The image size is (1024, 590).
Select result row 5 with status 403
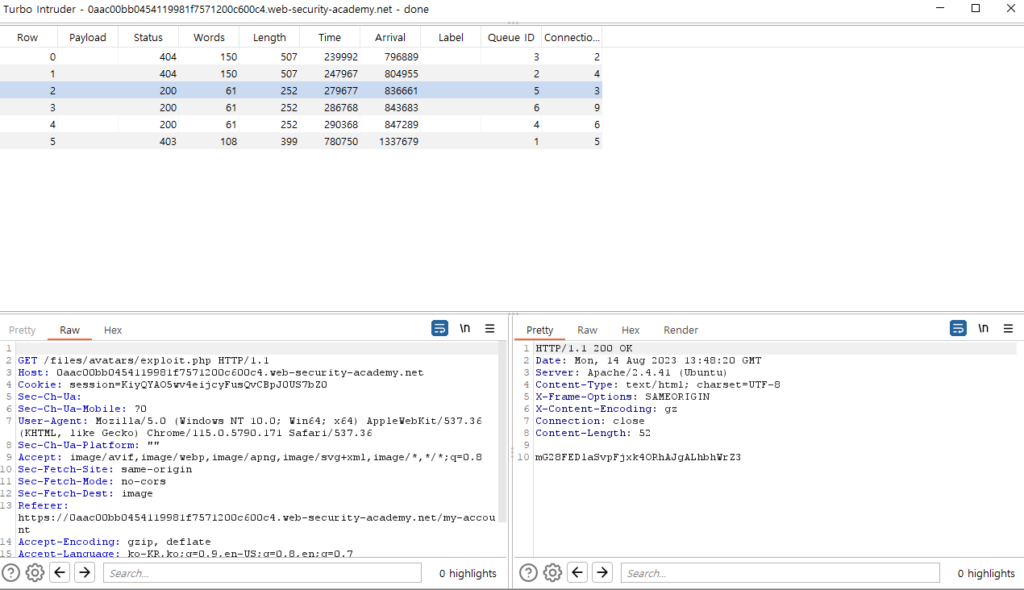coord(300,141)
